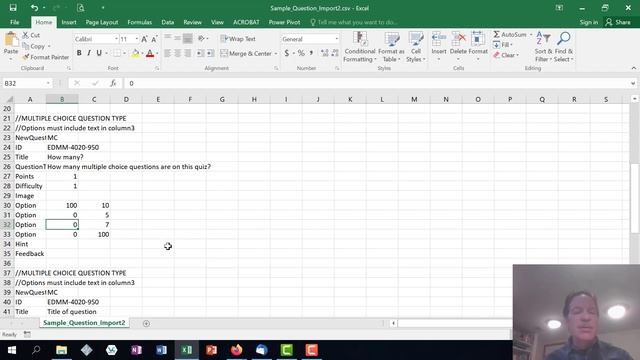Toggle Center horizontal alignment
This screenshot has height=360, width=640.
(178, 53)
